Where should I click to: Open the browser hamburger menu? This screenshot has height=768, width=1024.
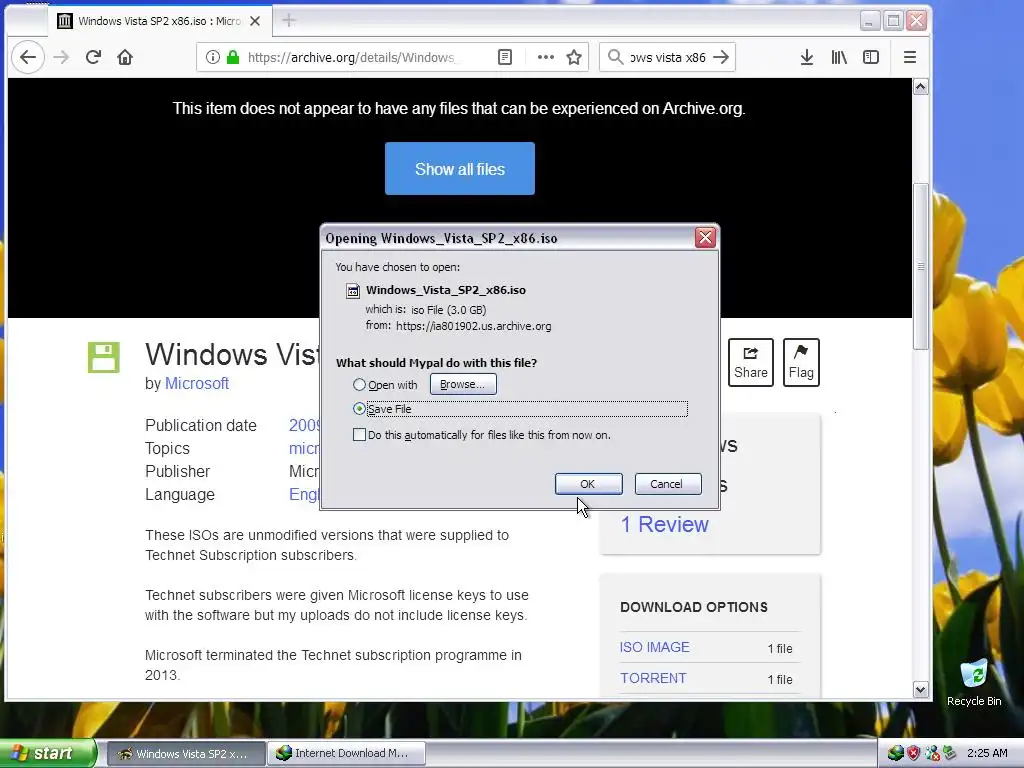tap(910, 57)
